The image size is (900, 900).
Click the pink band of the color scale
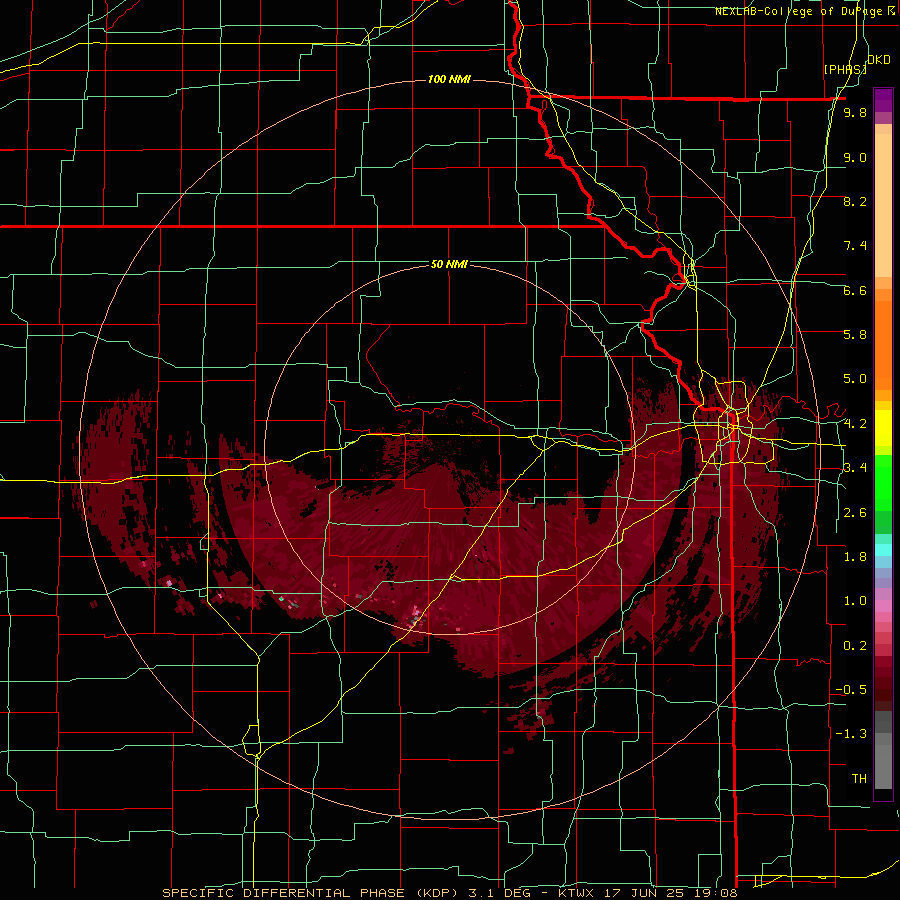point(883,606)
